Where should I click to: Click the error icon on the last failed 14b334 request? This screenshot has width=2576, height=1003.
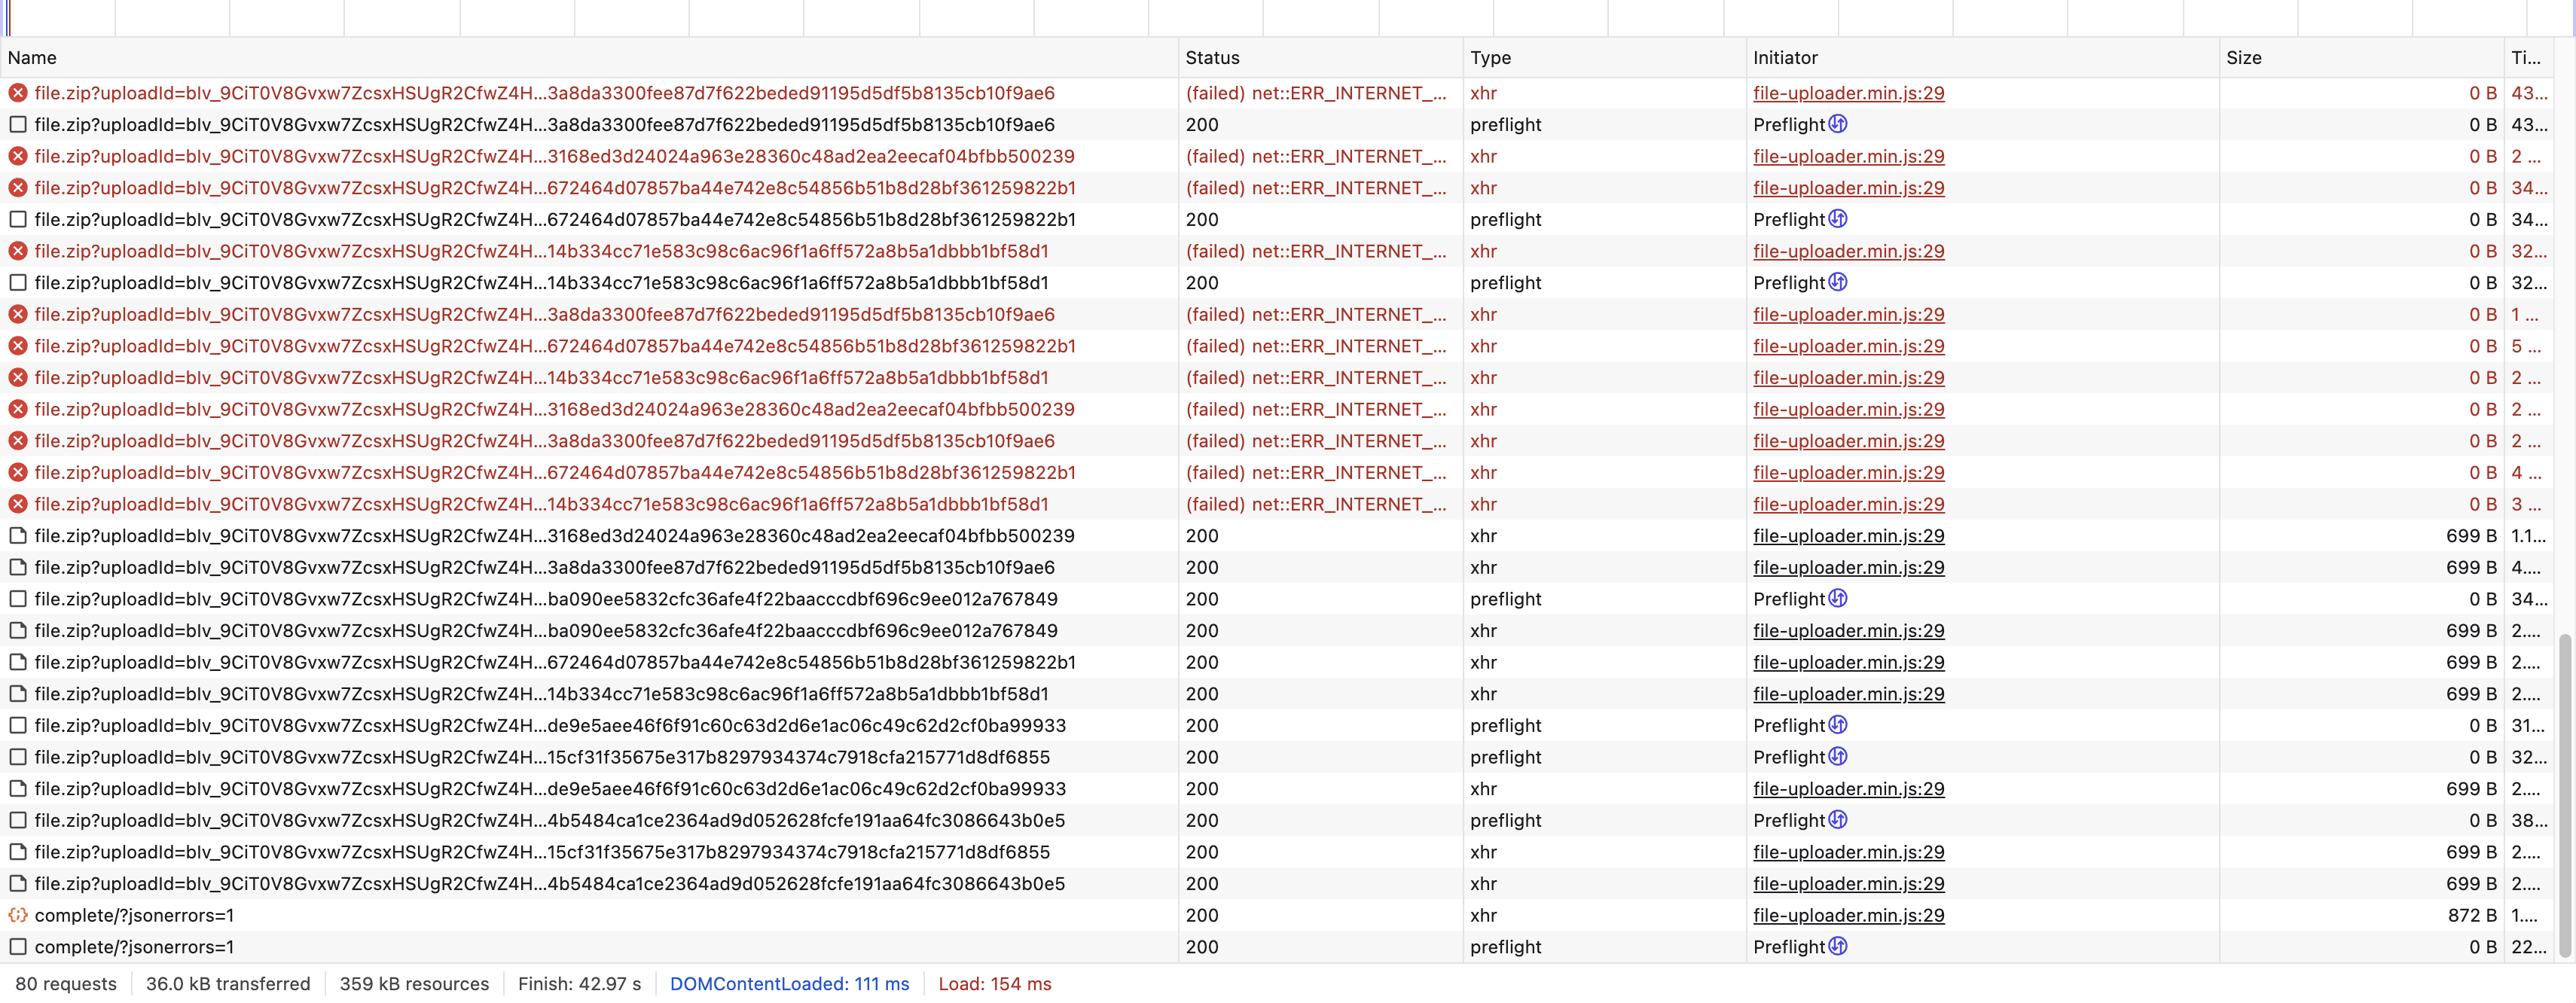17,504
